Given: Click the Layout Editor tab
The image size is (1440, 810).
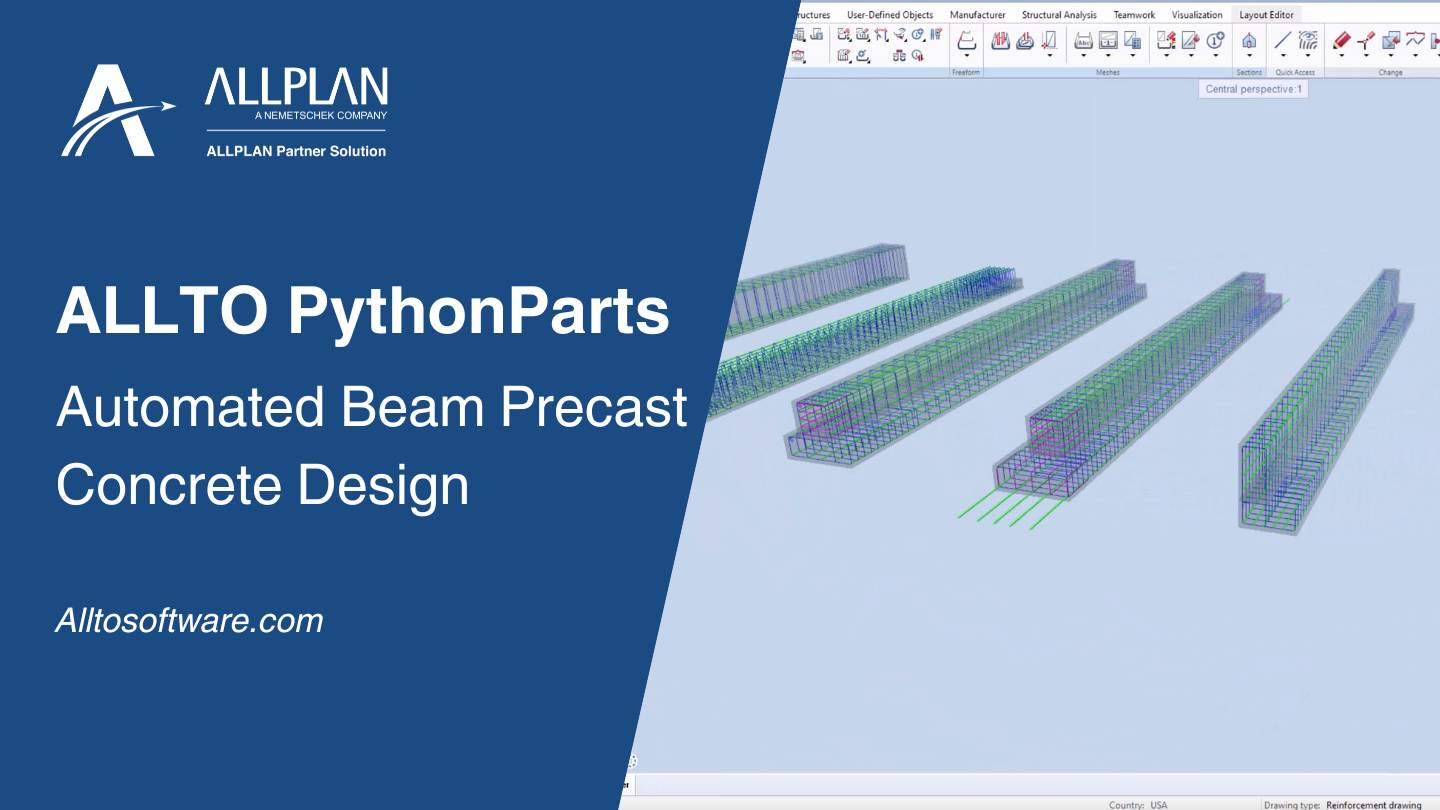Looking at the screenshot, I should click(x=1266, y=14).
